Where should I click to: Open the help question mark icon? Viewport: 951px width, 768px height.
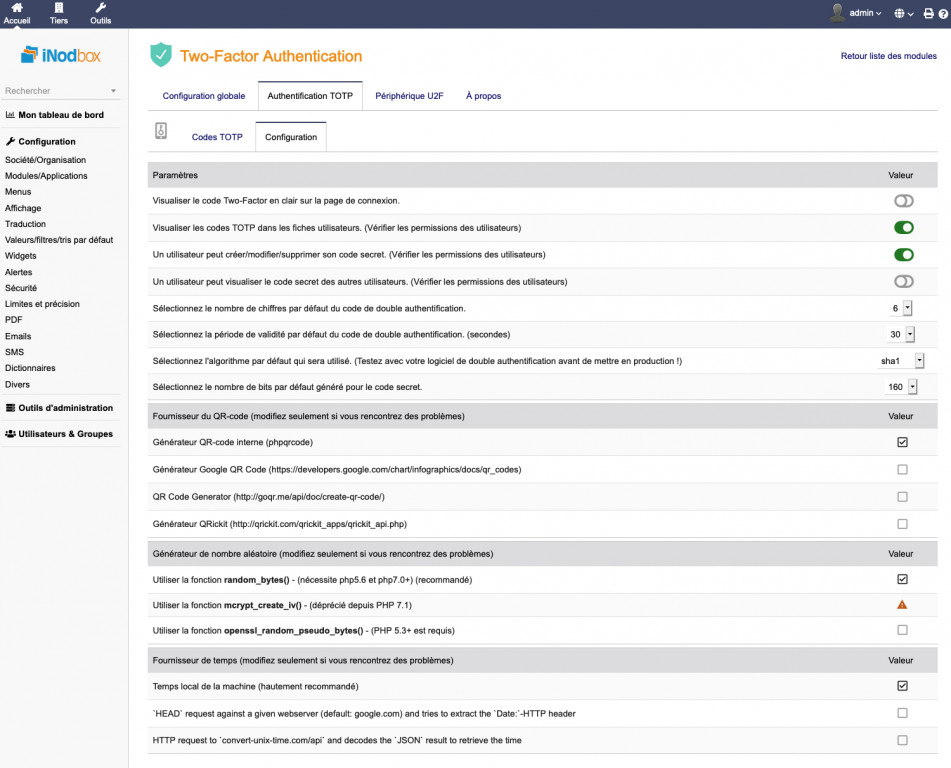coord(943,14)
